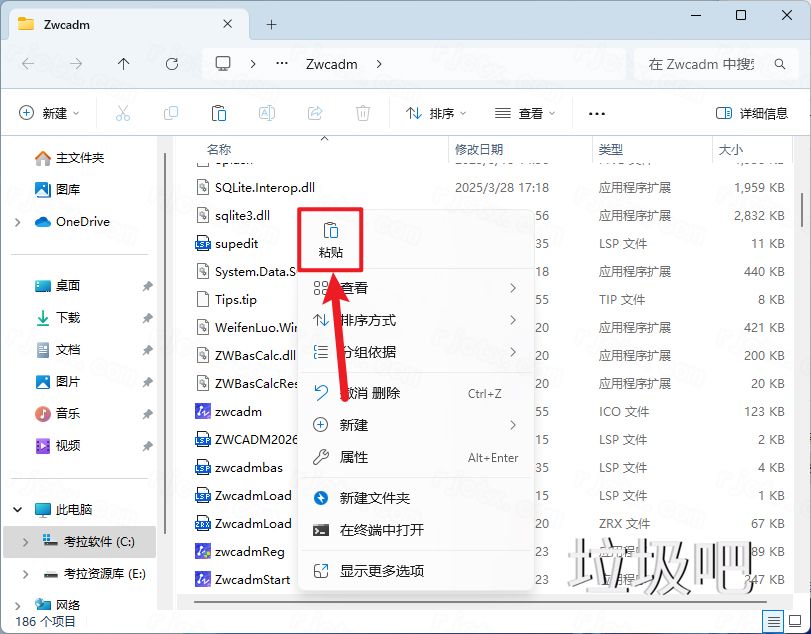The width and height of the screenshot is (811, 634).
Task: Click the Rename icon in the toolbar
Action: pyautogui.click(x=267, y=113)
